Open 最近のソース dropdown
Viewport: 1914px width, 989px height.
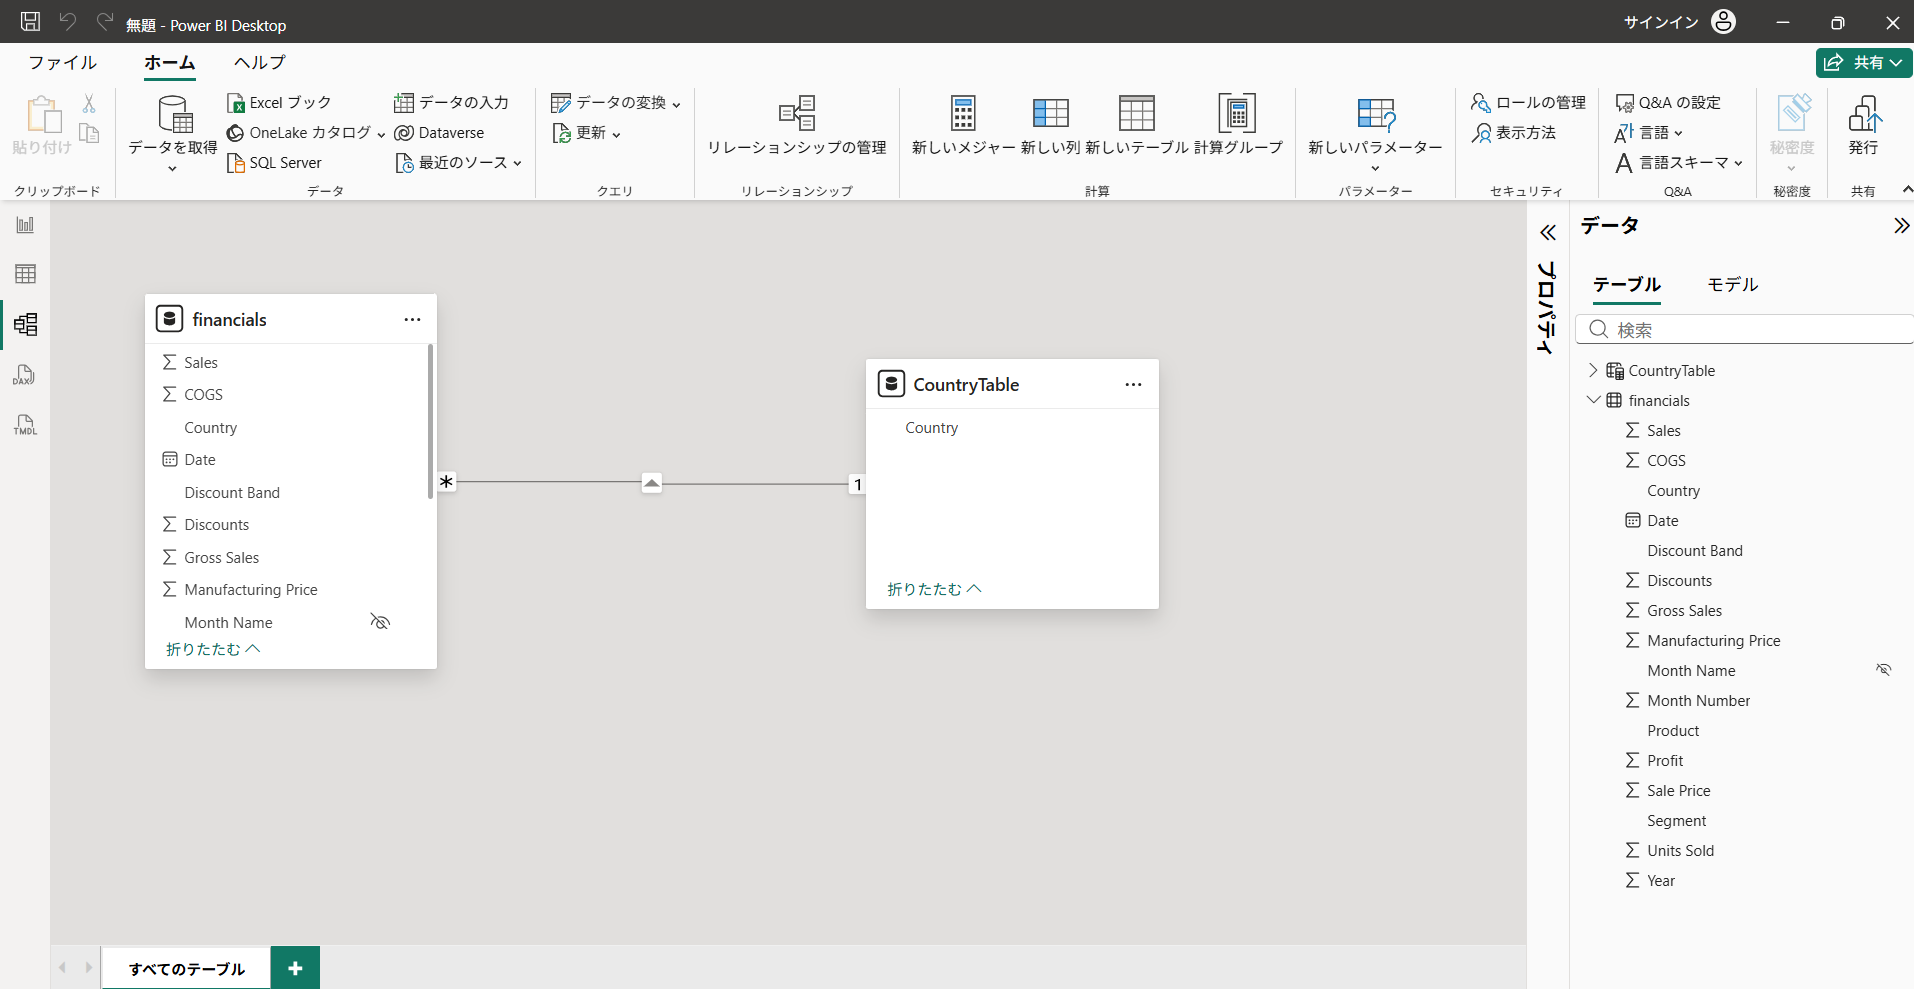coord(459,163)
